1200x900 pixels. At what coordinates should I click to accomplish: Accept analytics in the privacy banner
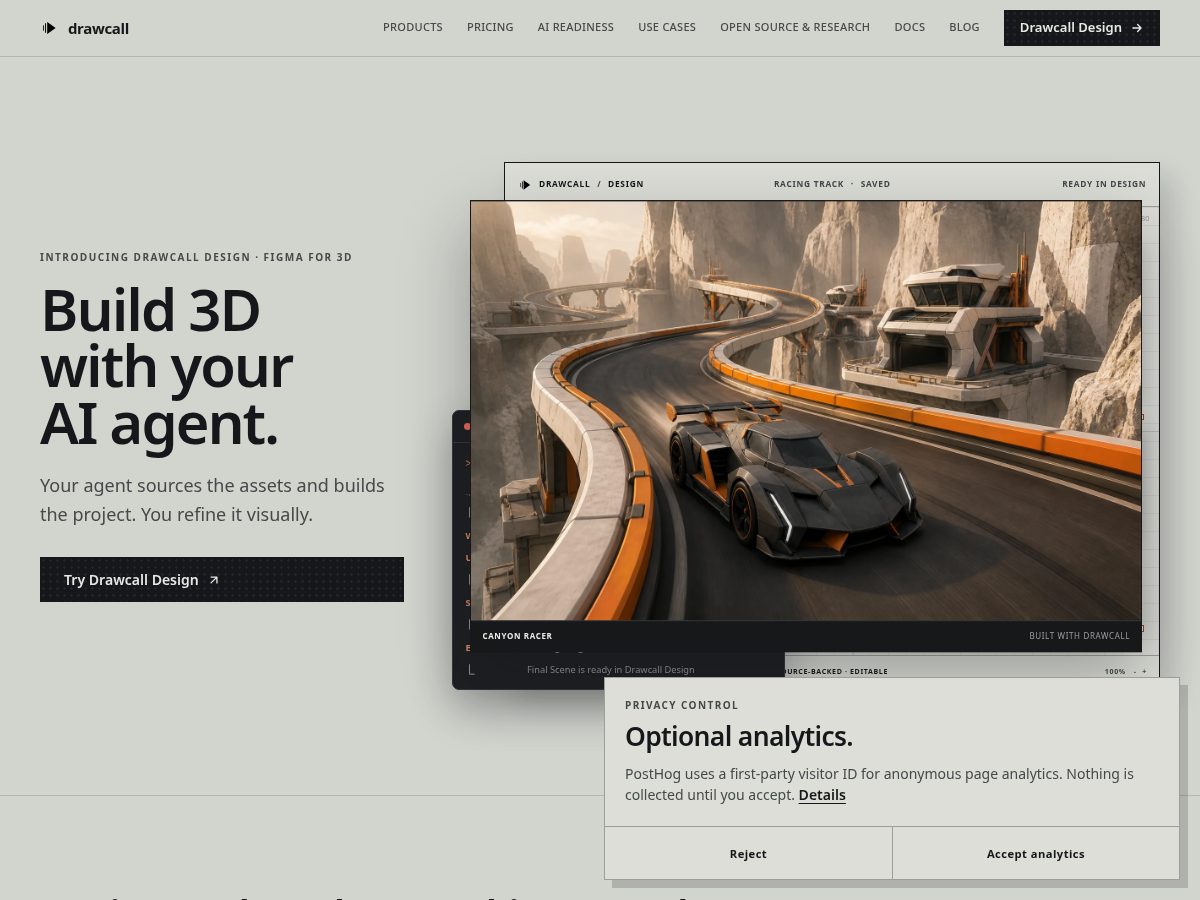coord(1036,854)
